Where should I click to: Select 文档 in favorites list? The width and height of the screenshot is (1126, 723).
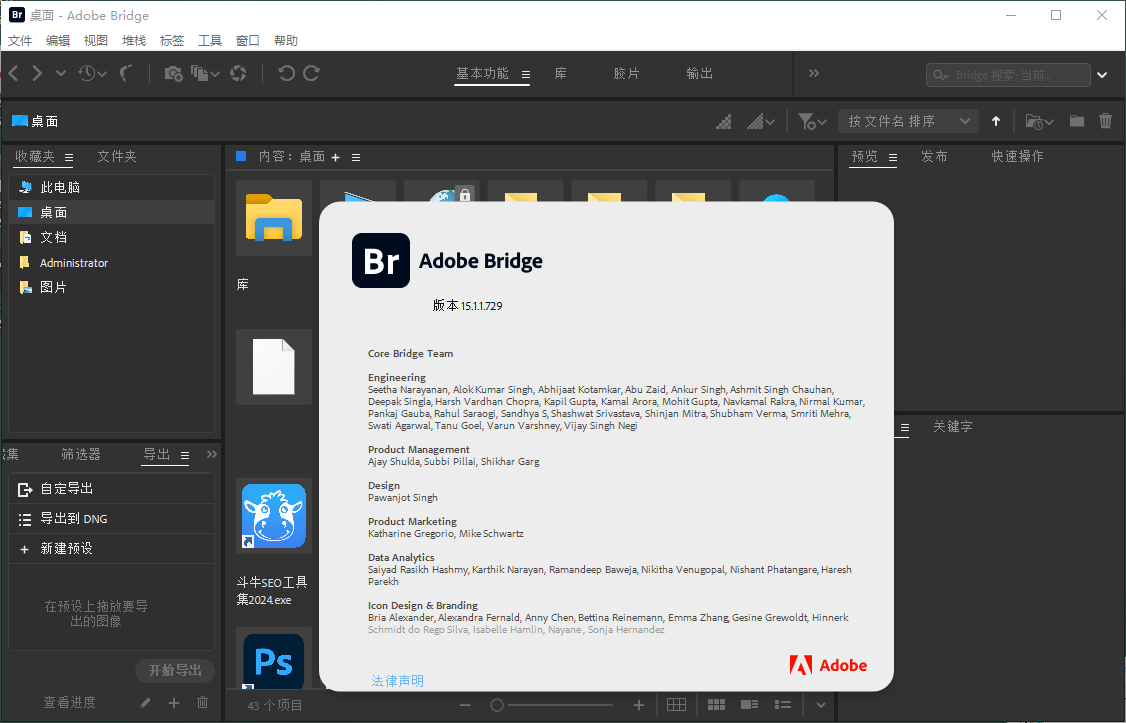coord(112,237)
